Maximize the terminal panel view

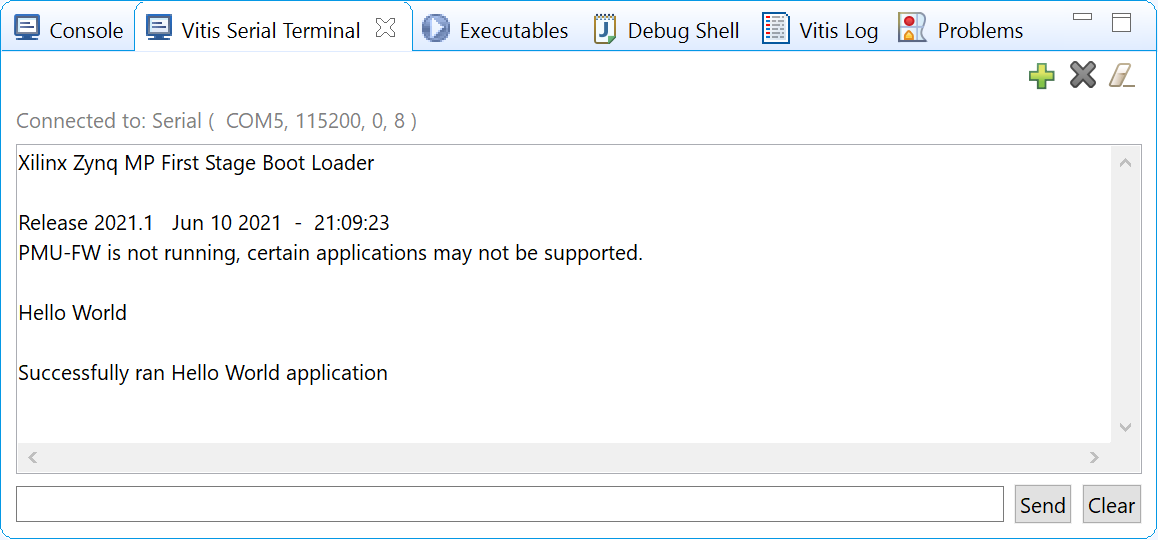1121,23
